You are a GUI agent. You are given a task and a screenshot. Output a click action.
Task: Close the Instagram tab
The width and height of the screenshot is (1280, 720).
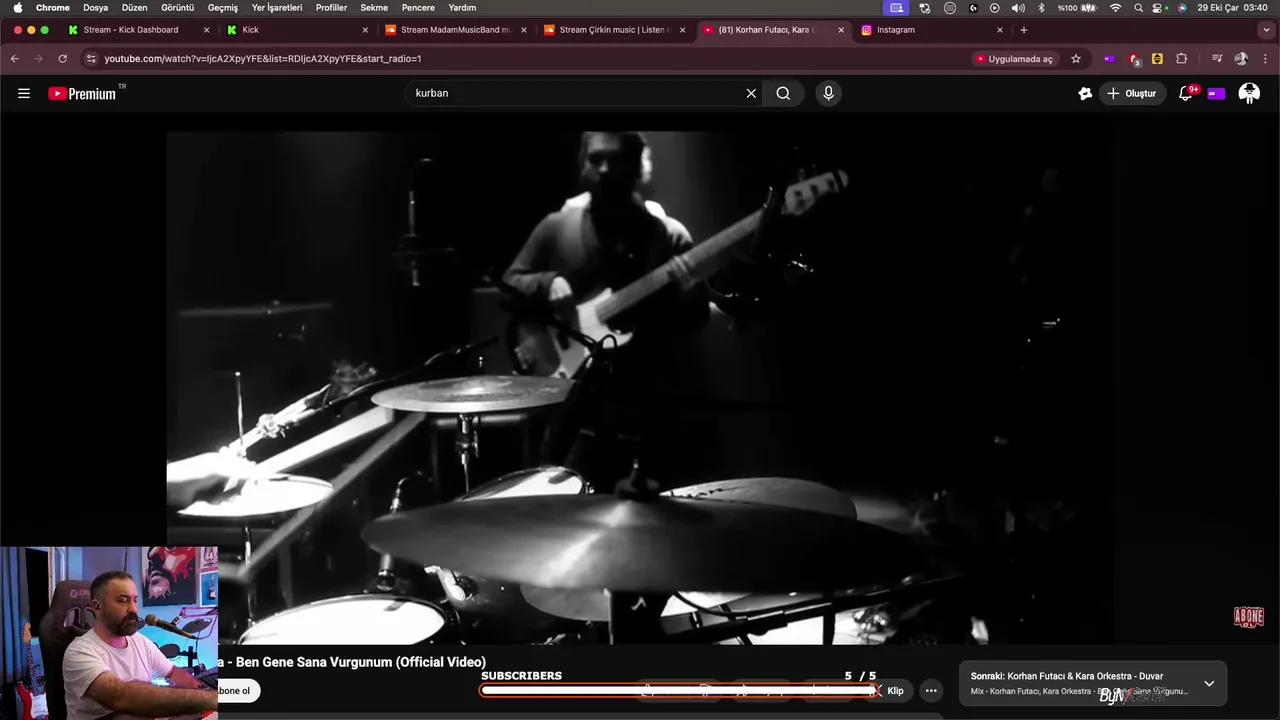point(999,30)
